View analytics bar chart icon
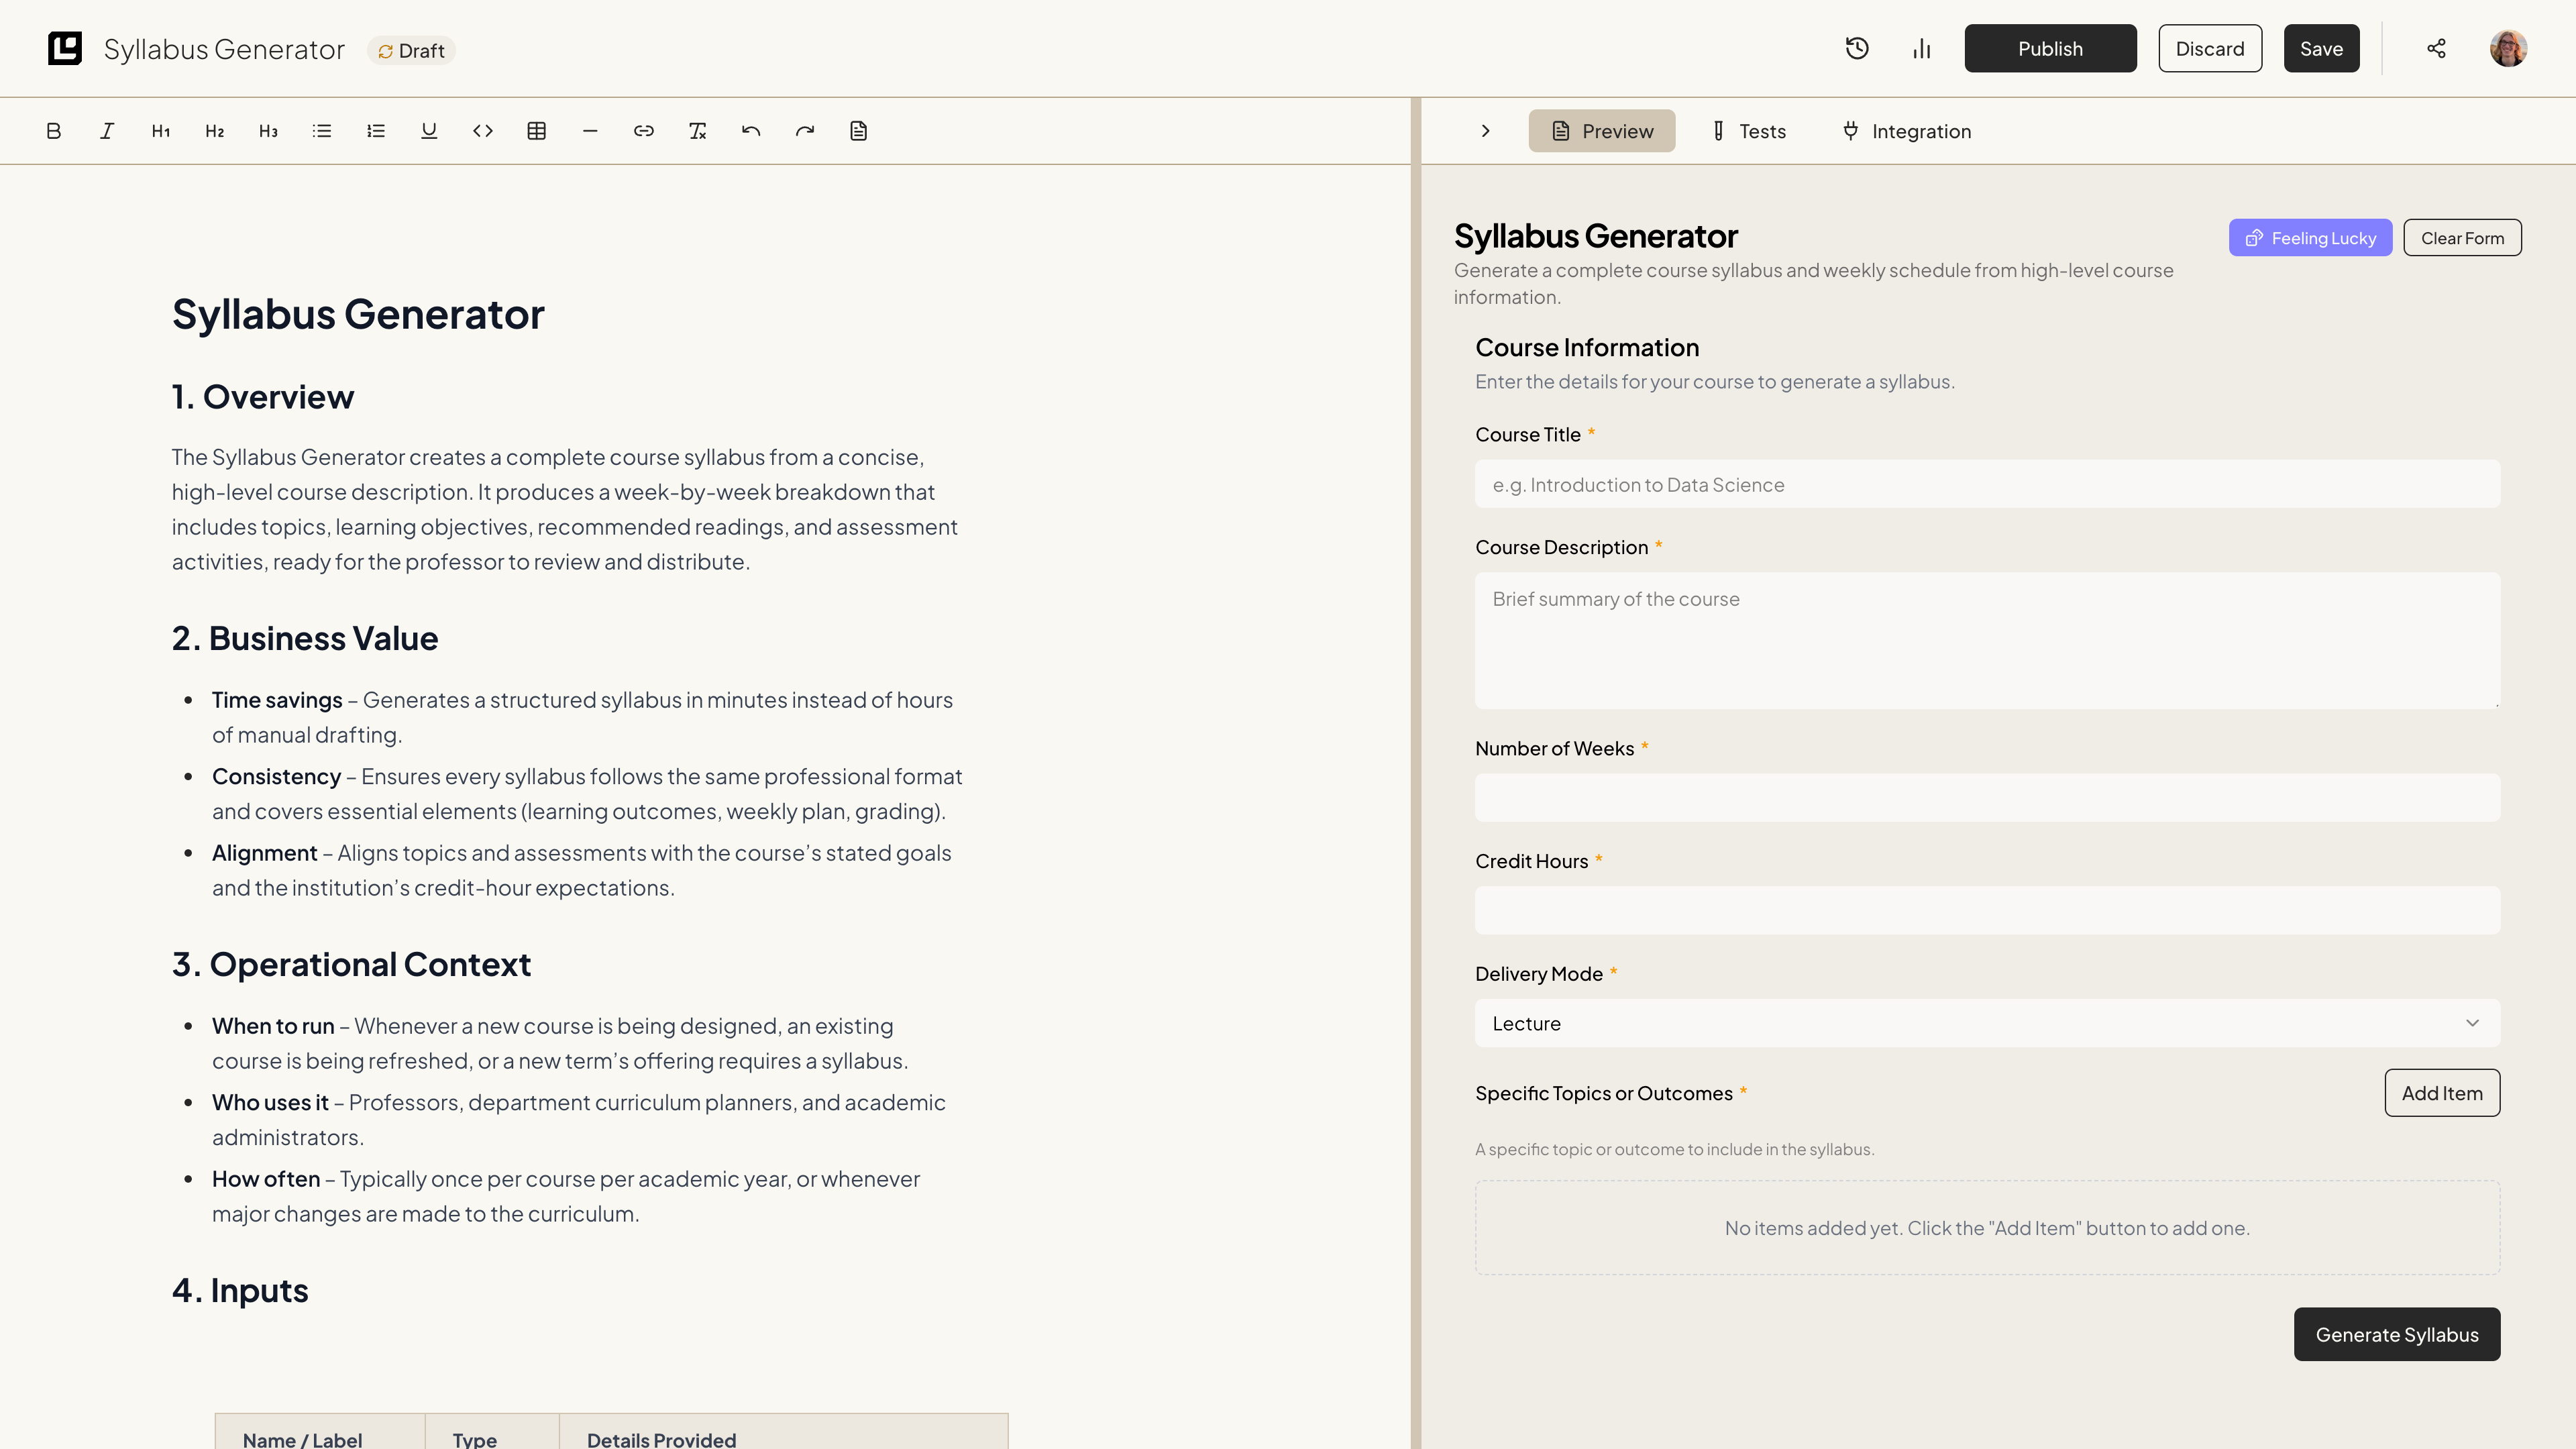The image size is (2576, 1449). pyautogui.click(x=1921, y=49)
